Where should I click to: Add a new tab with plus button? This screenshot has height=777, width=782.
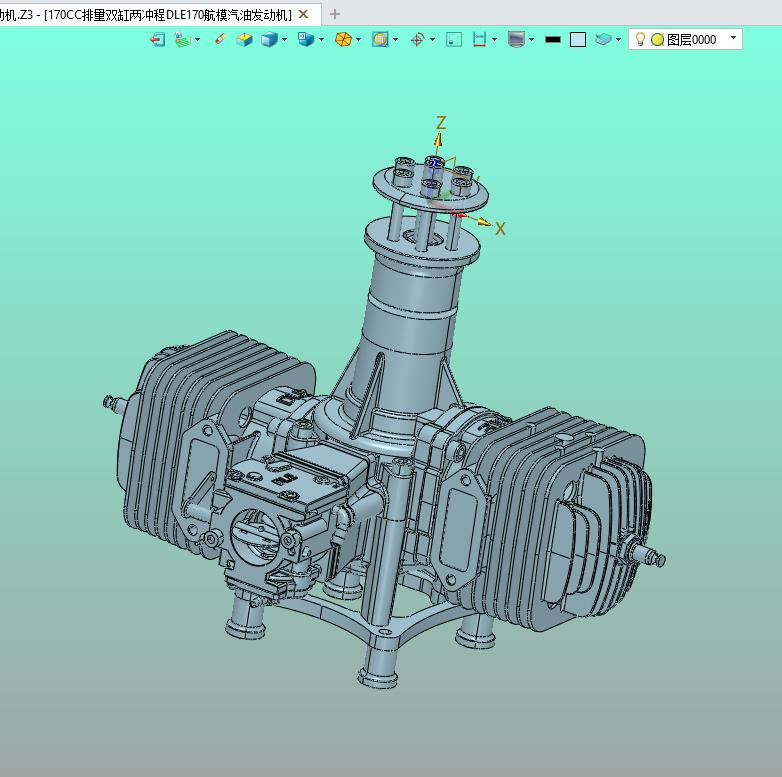tap(335, 14)
